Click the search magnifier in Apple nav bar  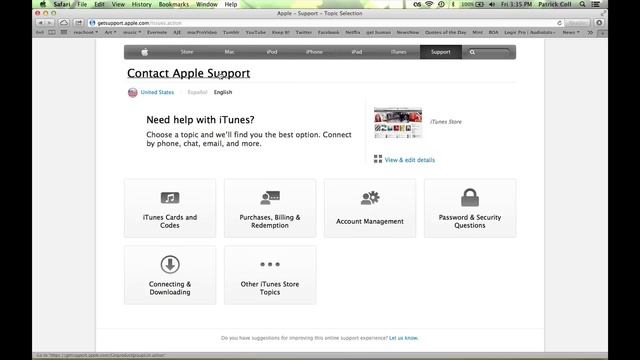(472, 52)
